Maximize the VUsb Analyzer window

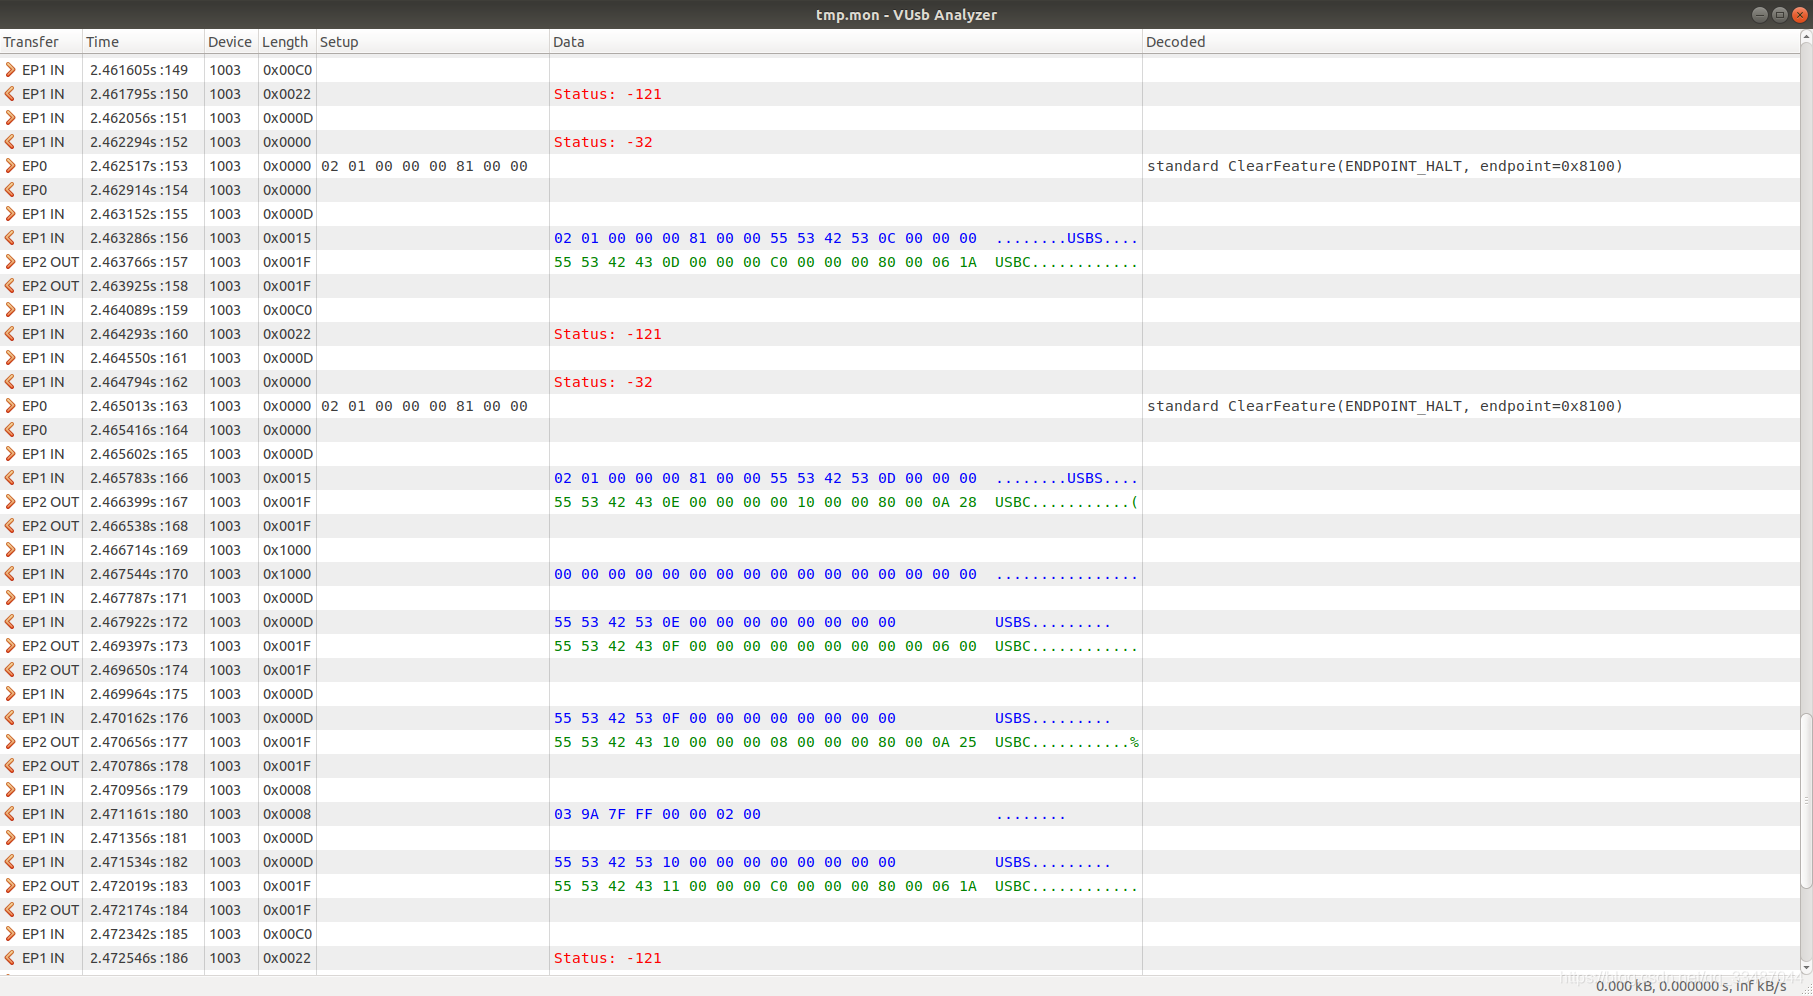click(1779, 14)
